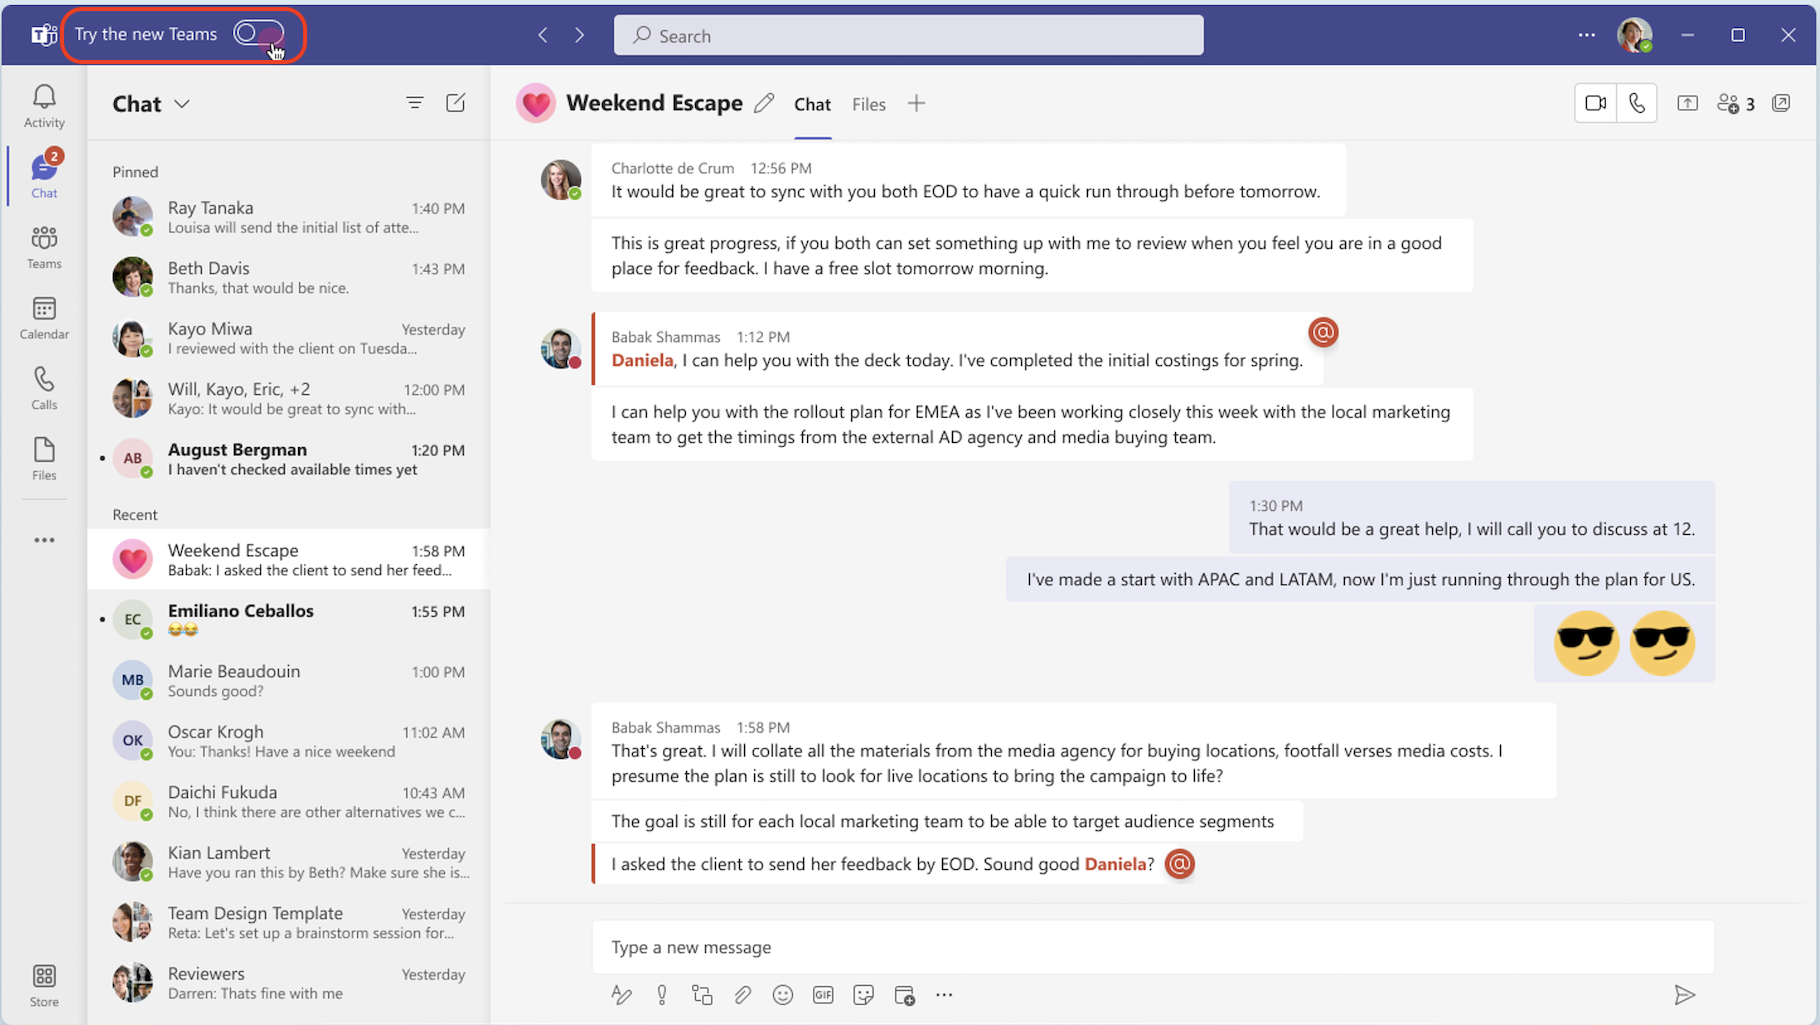Viewport: 1820px width, 1025px height.
Task: Show more apps via sidebar ellipsis
Action: pos(44,540)
